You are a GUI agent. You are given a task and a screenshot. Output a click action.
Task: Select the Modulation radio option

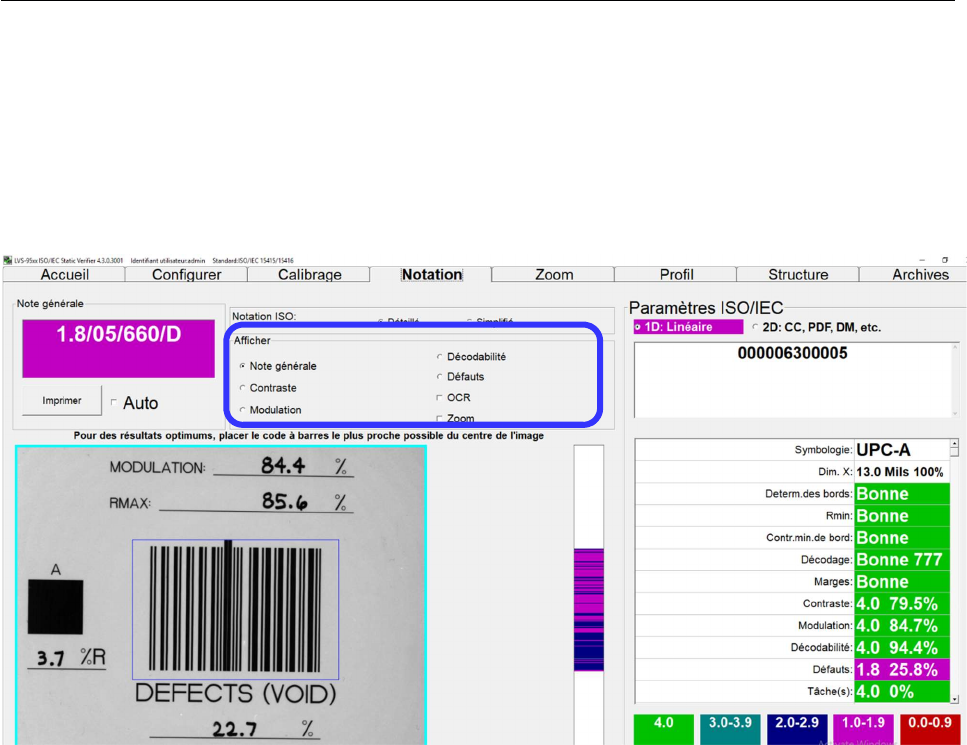coord(243,410)
